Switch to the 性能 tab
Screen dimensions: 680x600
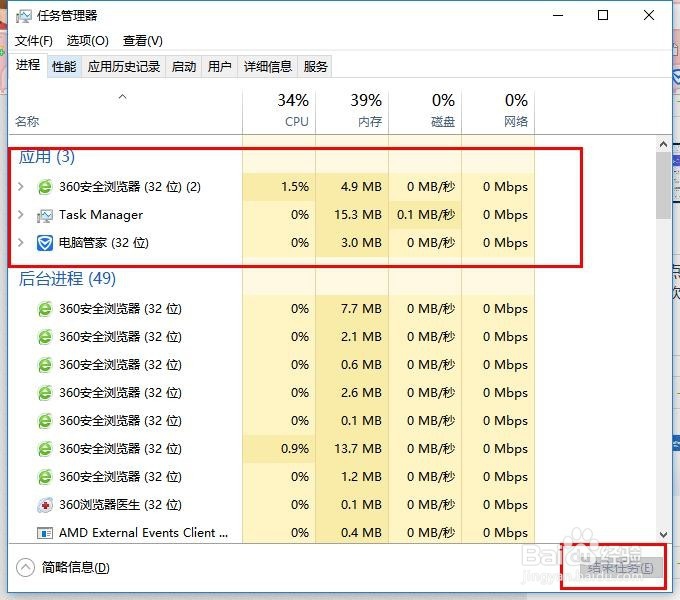pos(64,67)
